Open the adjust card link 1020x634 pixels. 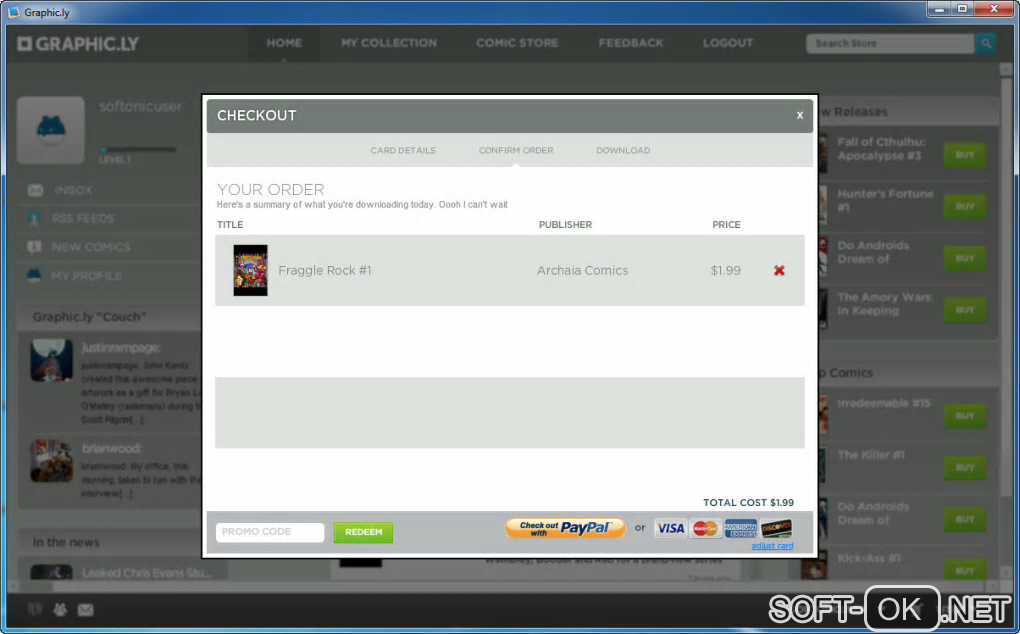coord(772,546)
